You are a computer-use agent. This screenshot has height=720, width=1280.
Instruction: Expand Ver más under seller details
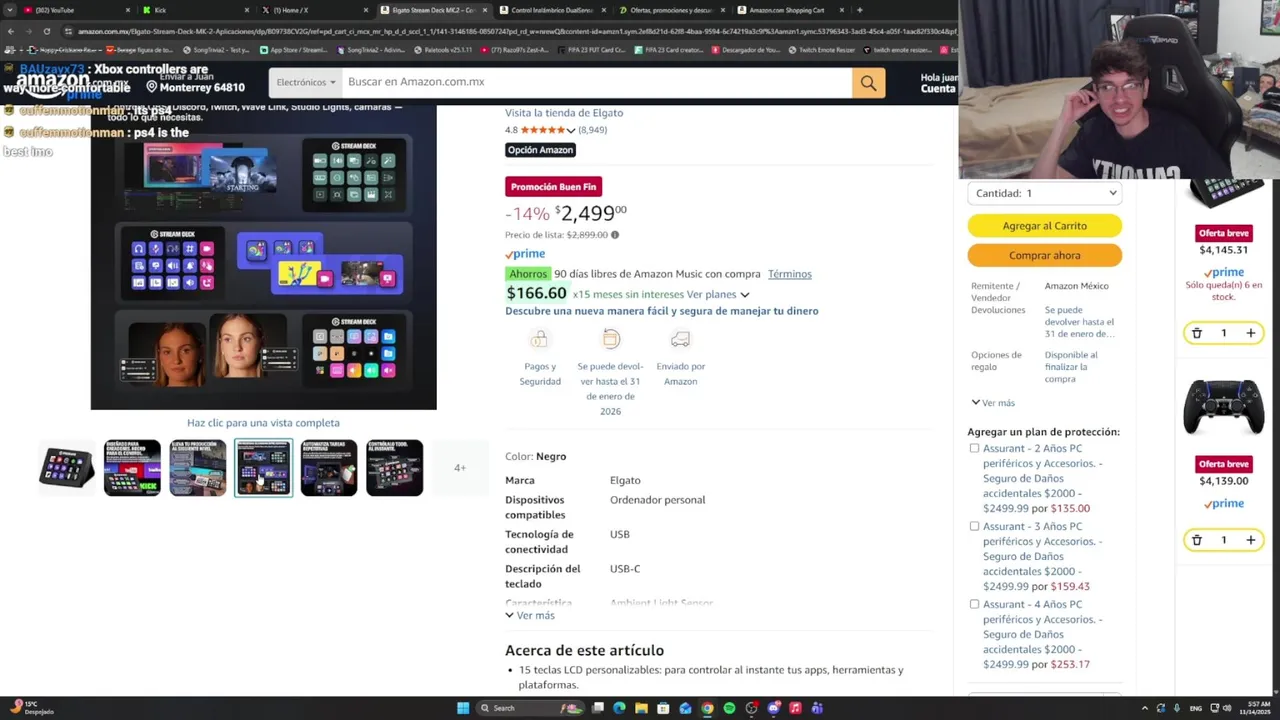coord(993,403)
